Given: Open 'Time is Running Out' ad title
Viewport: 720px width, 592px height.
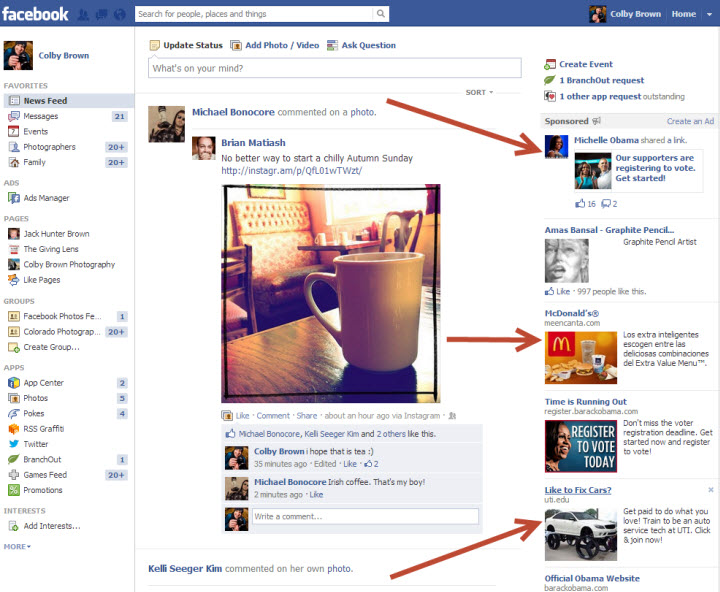Looking at the screenshot, I should pos(585,401).
